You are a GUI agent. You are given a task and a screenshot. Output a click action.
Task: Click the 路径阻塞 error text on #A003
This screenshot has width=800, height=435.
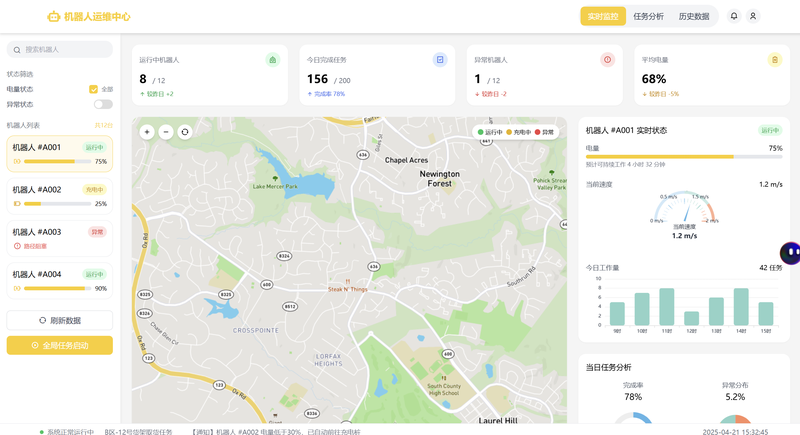35,246
